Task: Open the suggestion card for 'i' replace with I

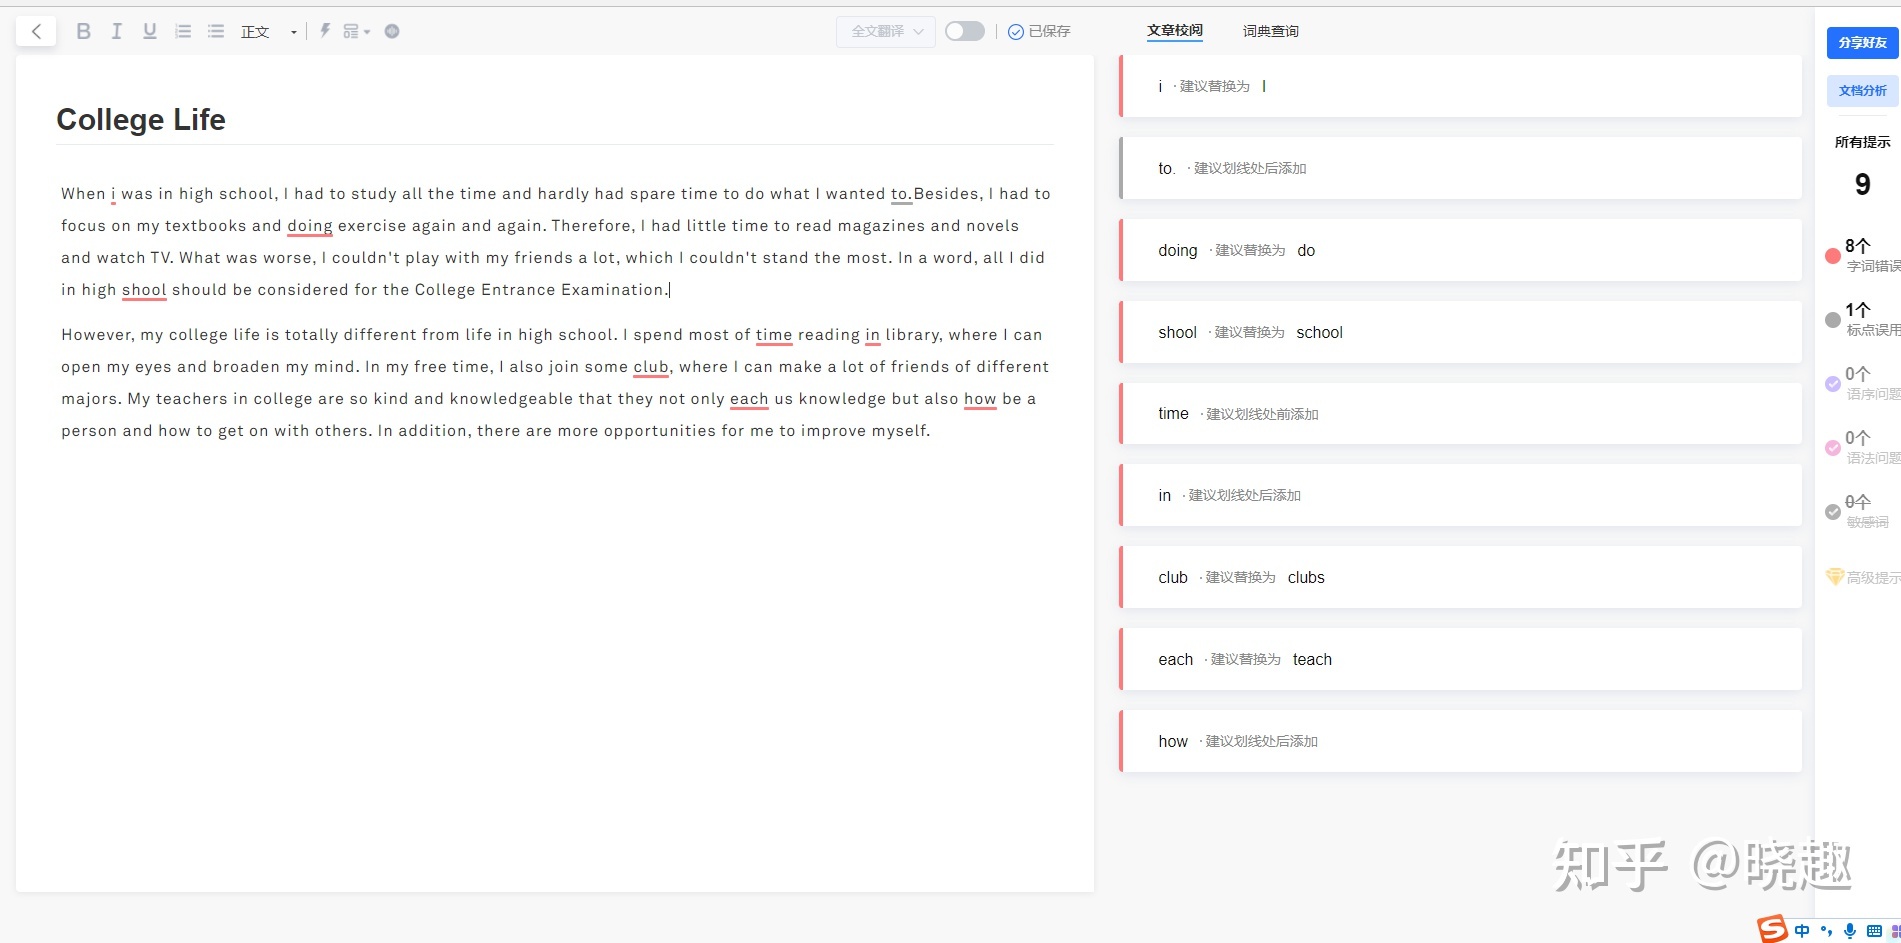Action: (1461, 86)
